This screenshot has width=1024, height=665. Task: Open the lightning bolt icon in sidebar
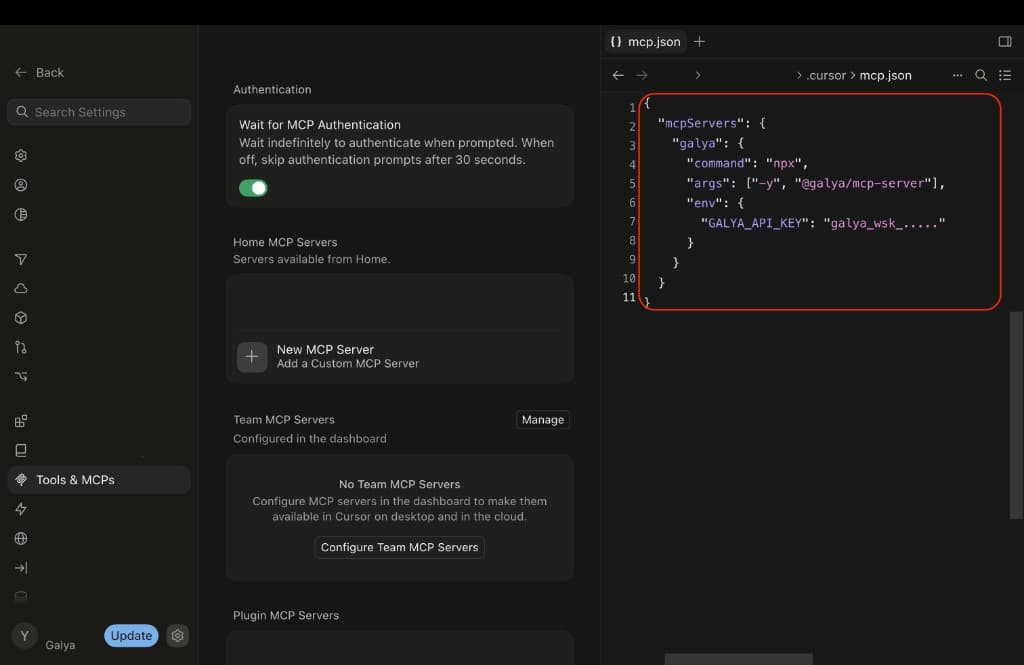(x=21, y=509)
